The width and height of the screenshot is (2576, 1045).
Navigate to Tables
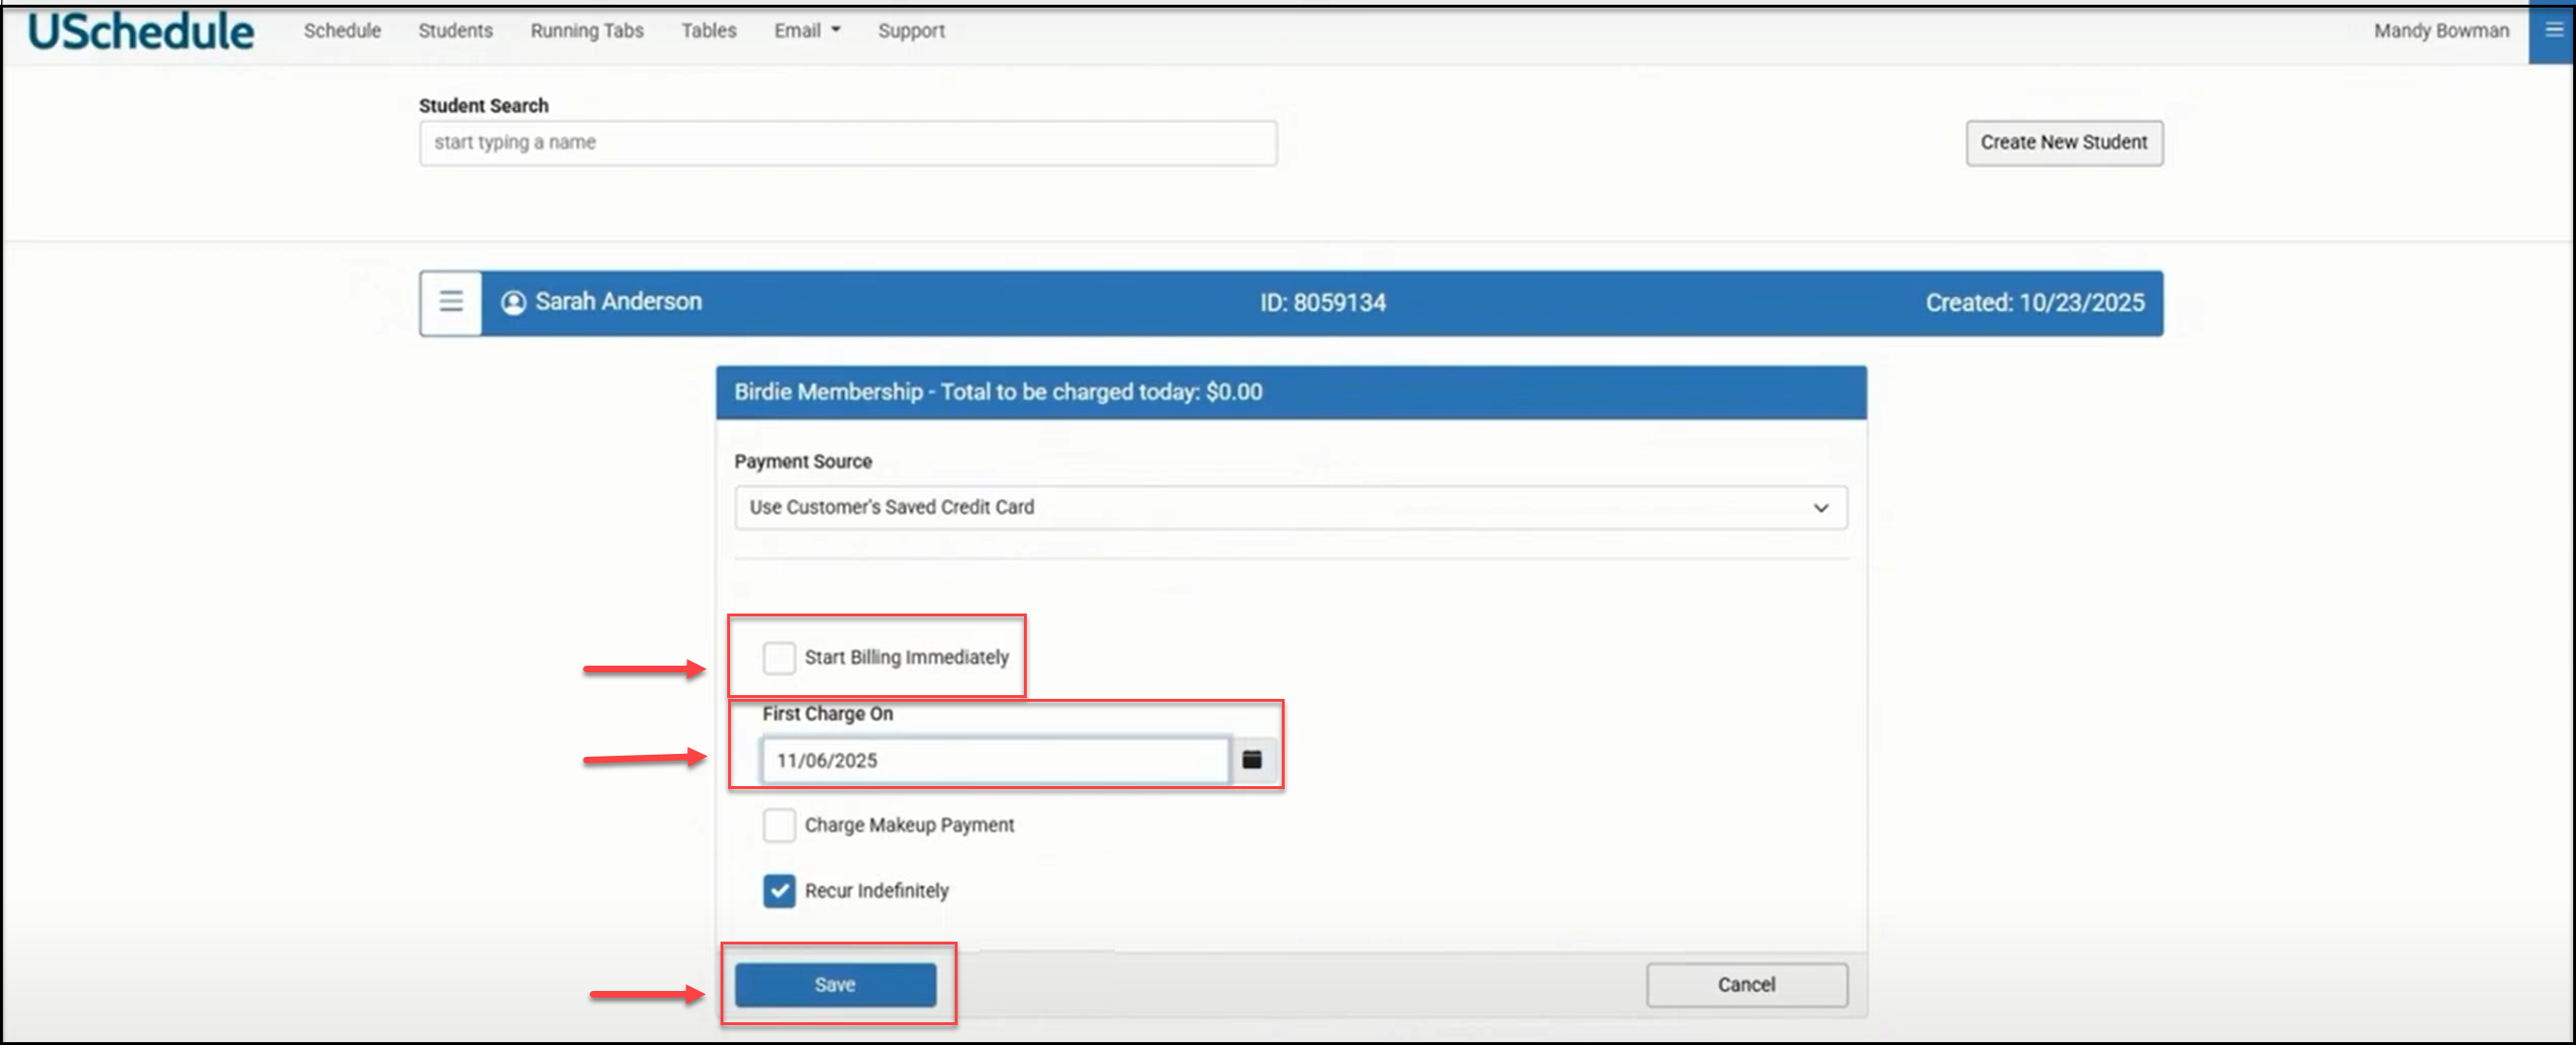click(x=708, y=31)
